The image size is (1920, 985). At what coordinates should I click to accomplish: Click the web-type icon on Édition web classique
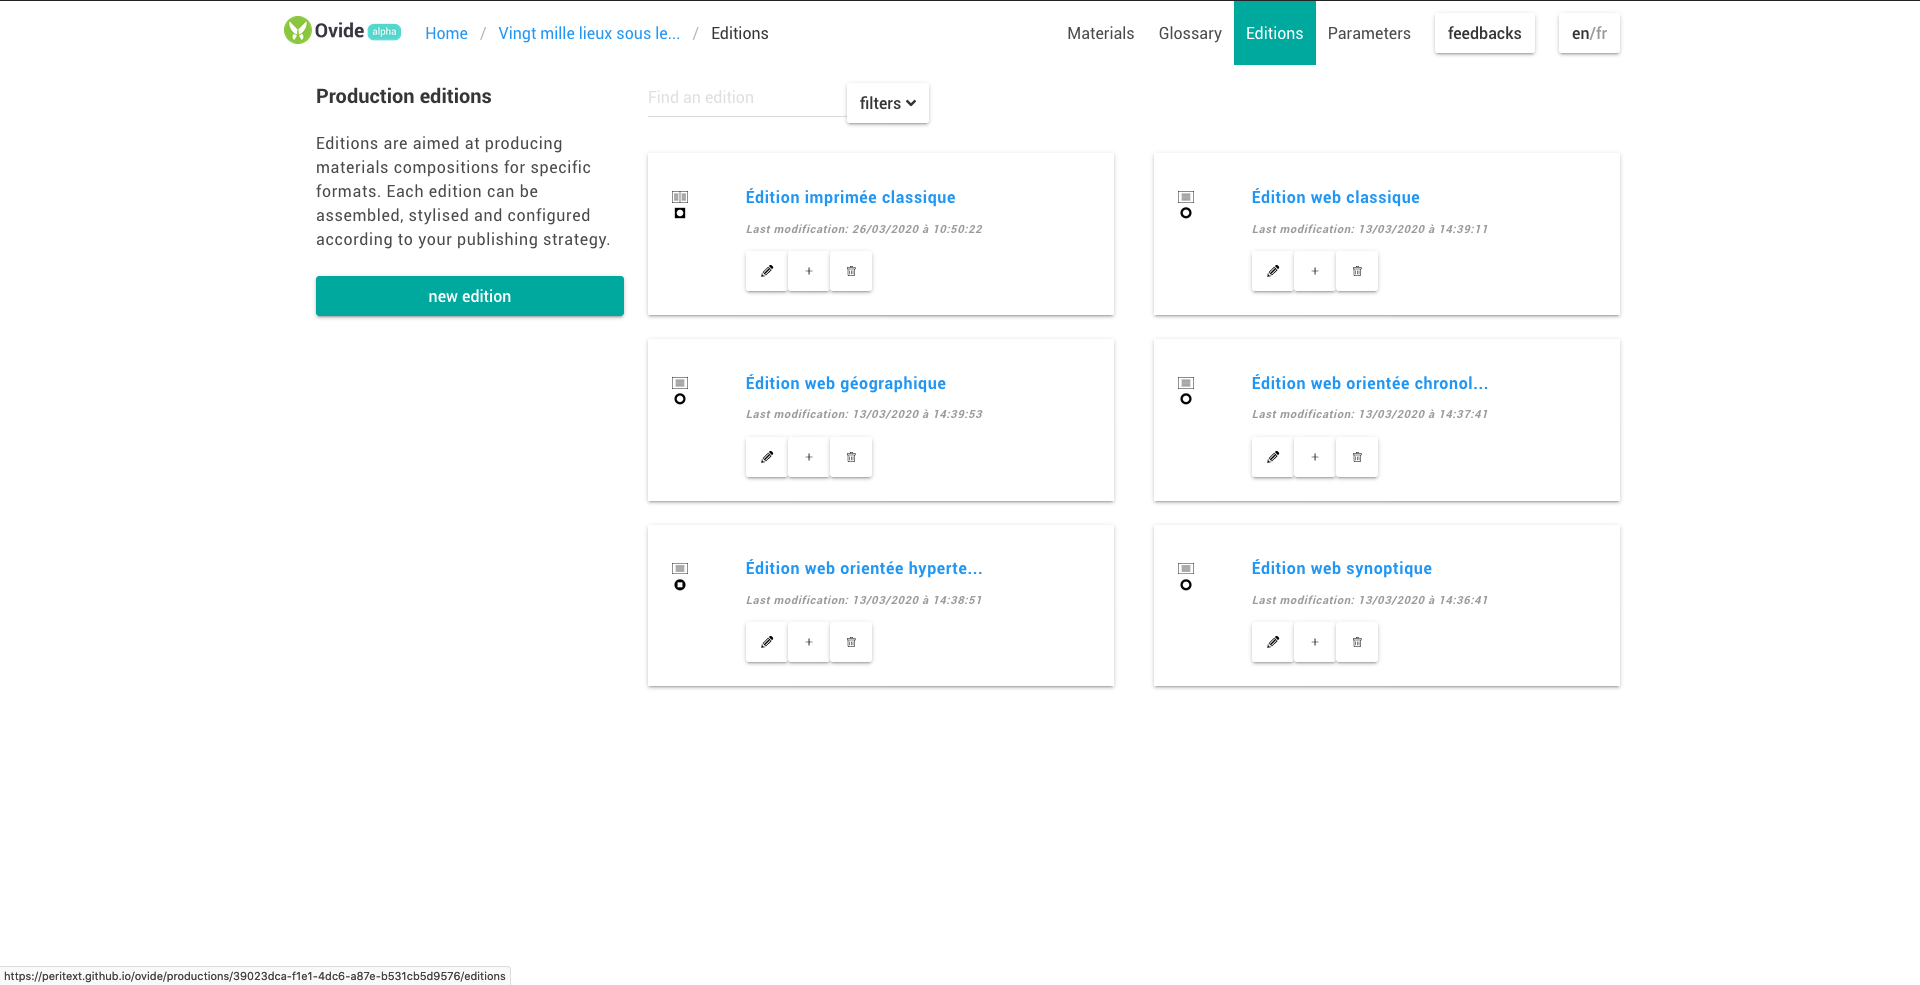1186,197
